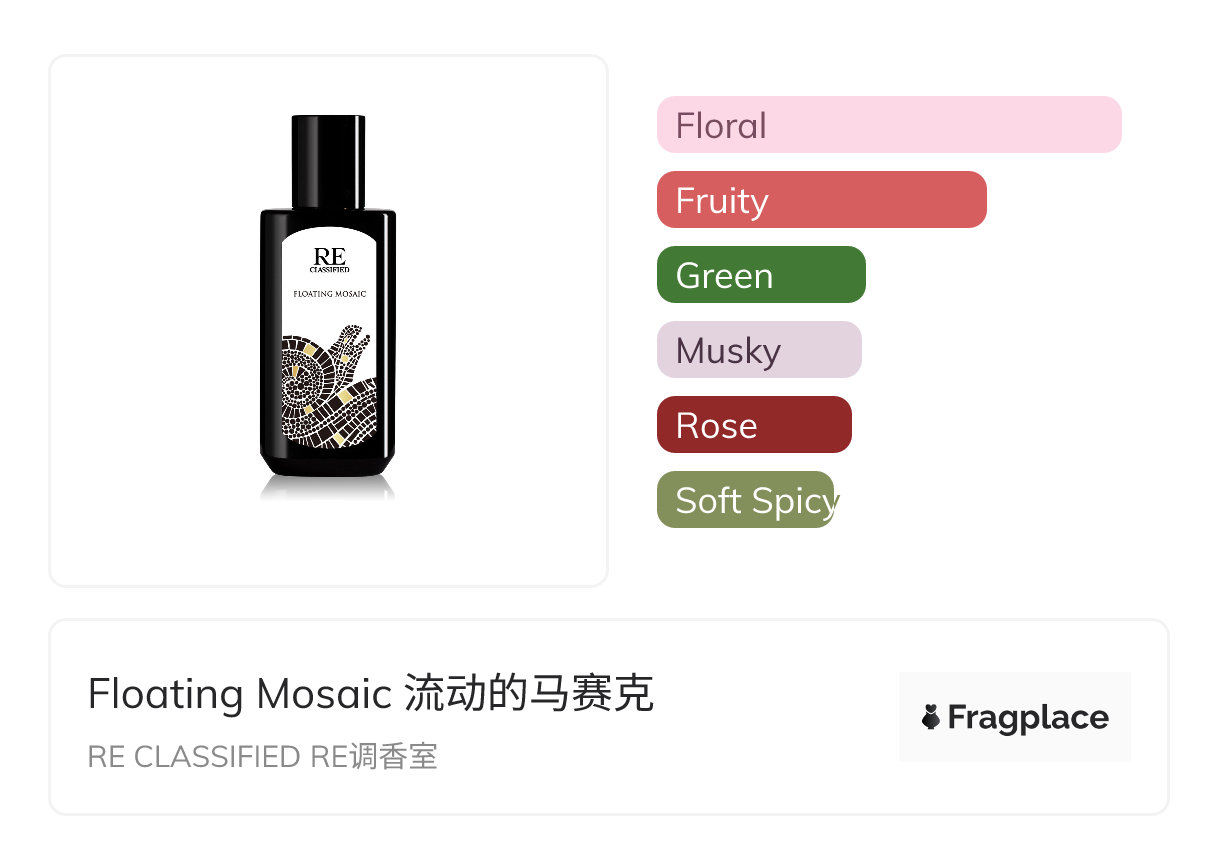Click the Fragplace logo icon
Viewport: 1218px width, 864px height.
click(931, 717)
